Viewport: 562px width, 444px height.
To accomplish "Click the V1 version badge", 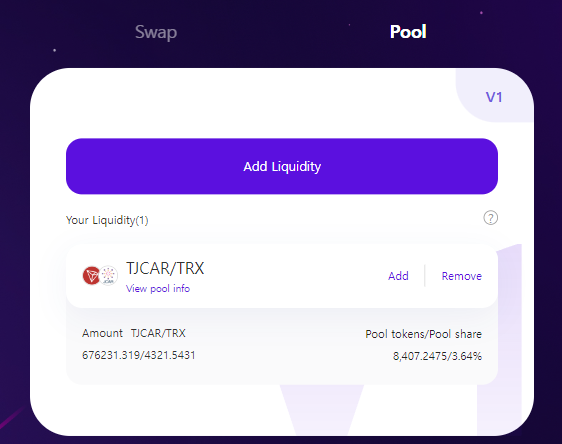I will [494, 97].
